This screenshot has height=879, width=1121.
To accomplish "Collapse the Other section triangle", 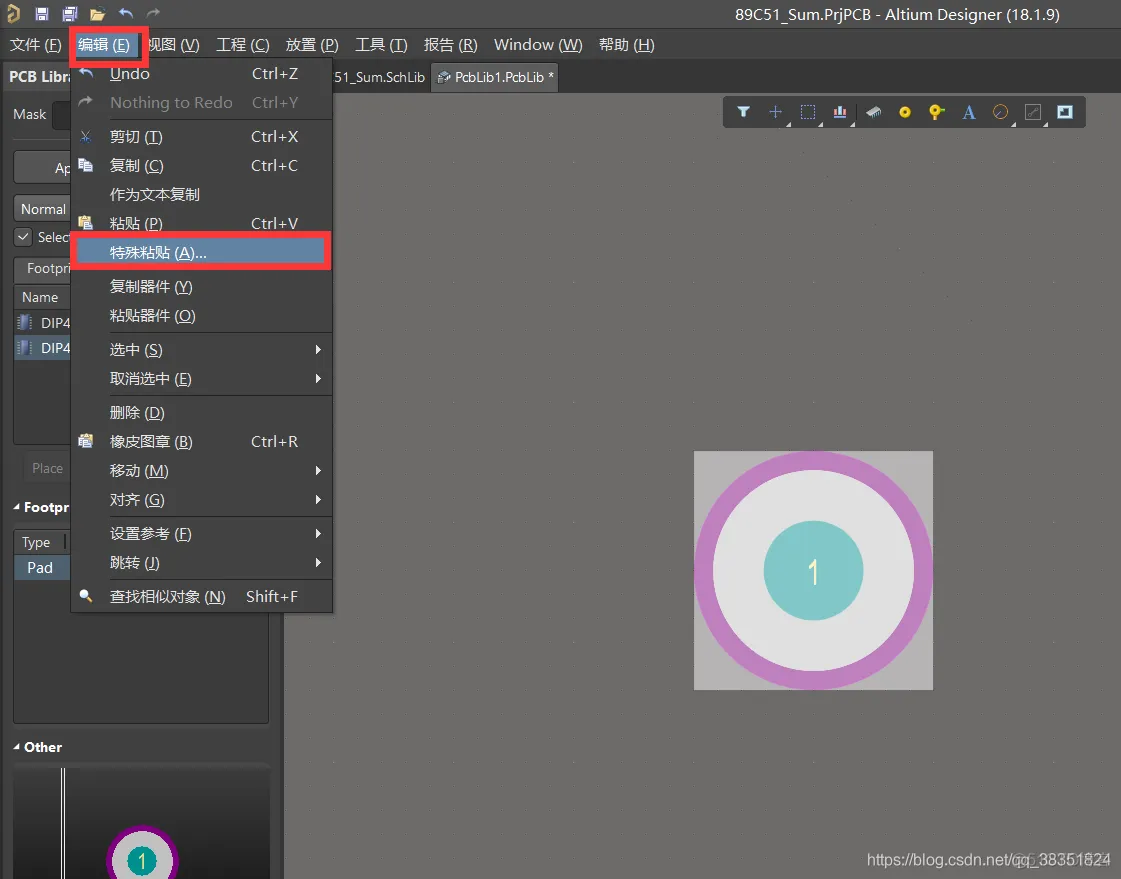I will [16, 747].
